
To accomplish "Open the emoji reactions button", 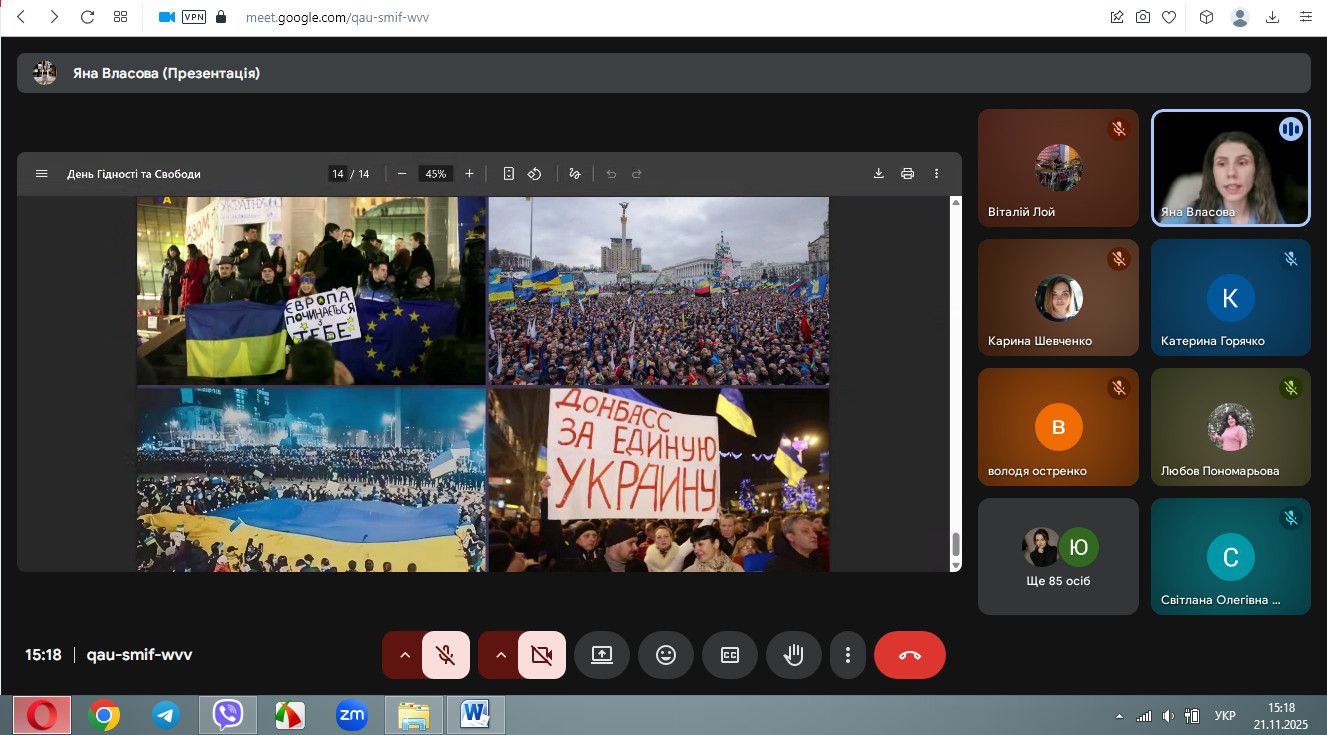I will [666, 655].
